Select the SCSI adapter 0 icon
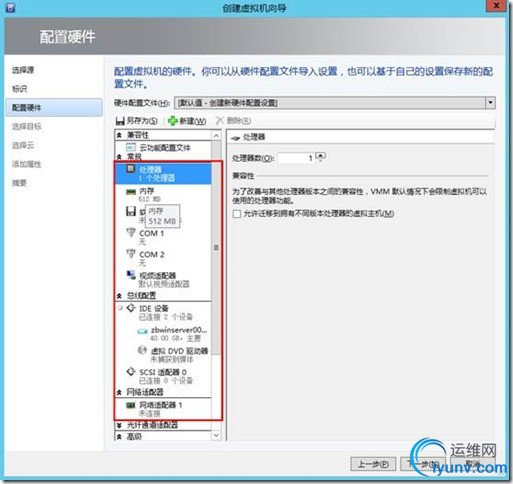This screenshot has width=513, height=484. pos(131,372)
